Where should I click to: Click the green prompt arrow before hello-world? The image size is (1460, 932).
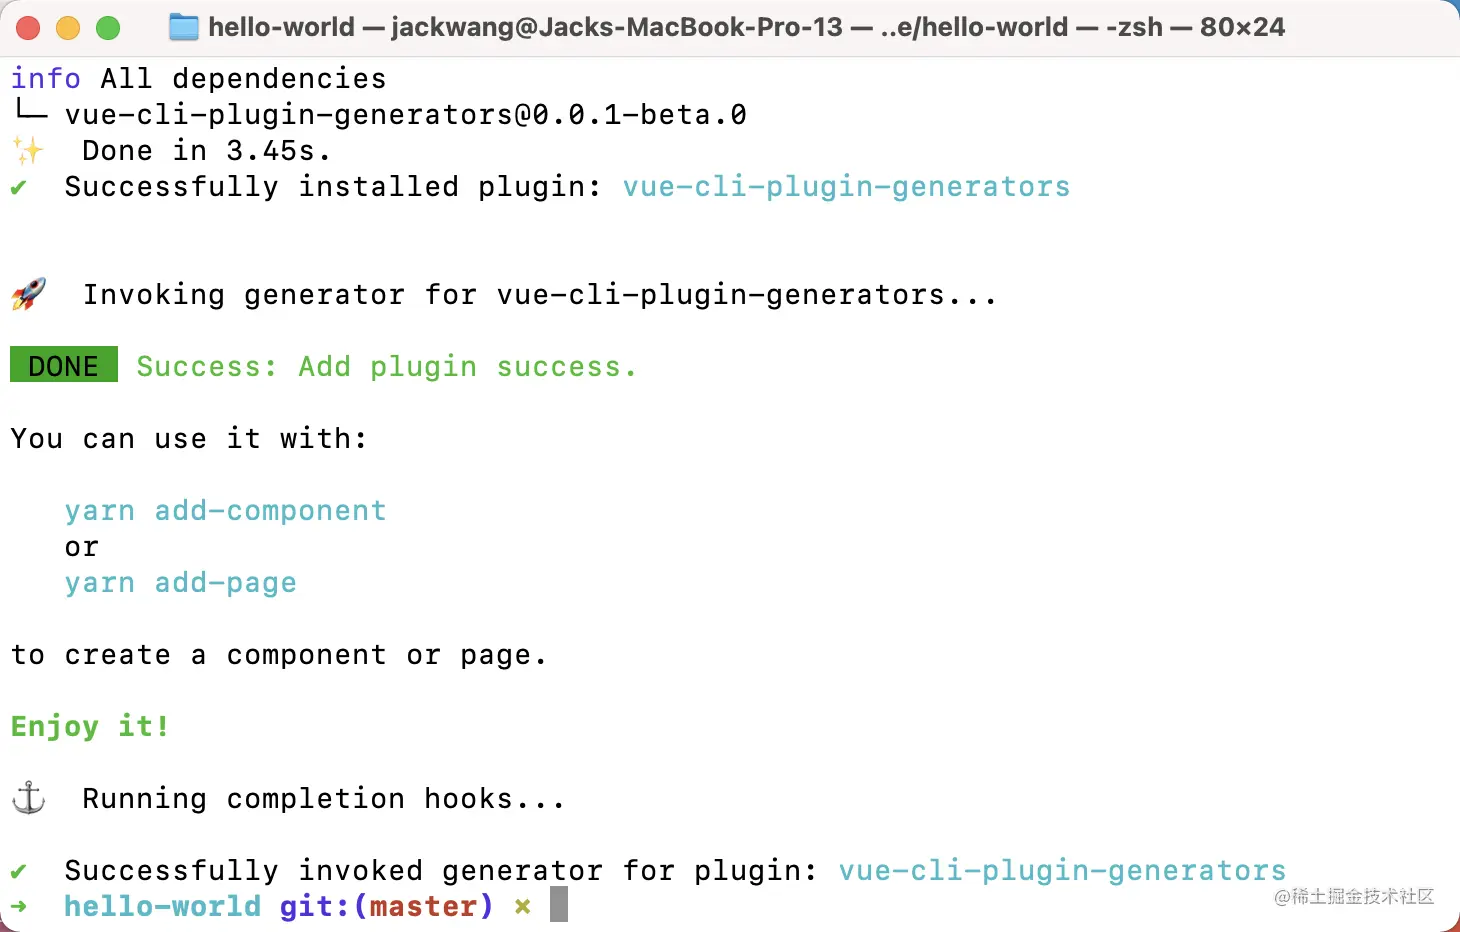[x=19, y=907]
